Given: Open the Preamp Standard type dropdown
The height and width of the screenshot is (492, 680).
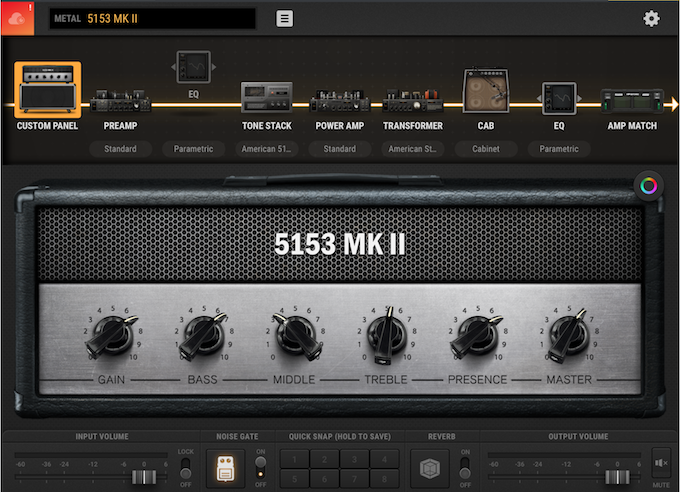Looking at the screenshot, I should click(121, 149).
